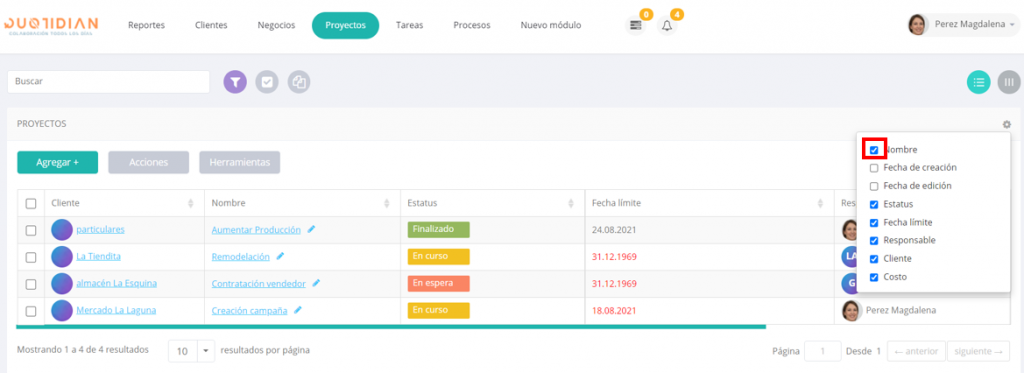Open Aumentar Producción project link
The width and height of the screenshot is (1024, 373).
coord(256,230)
